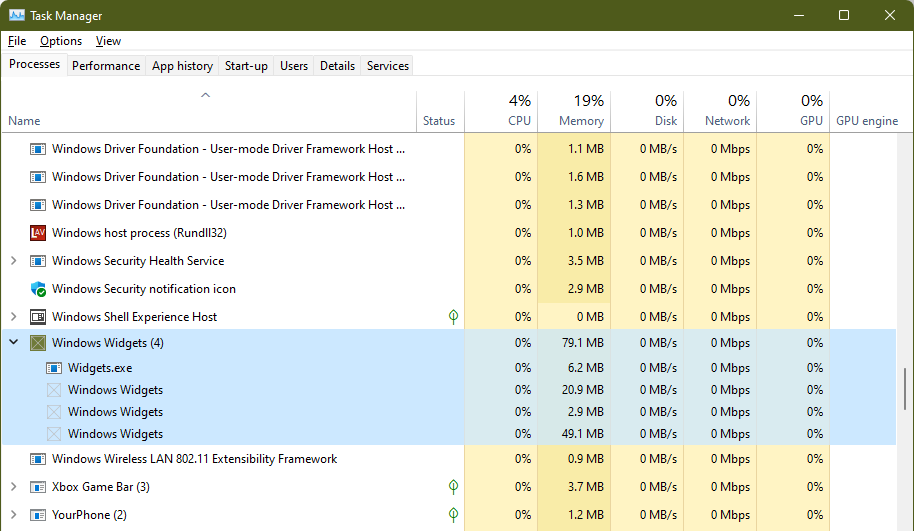
Task: Select the Xbox Game Bar (3) row name
Action: point(101,487)
